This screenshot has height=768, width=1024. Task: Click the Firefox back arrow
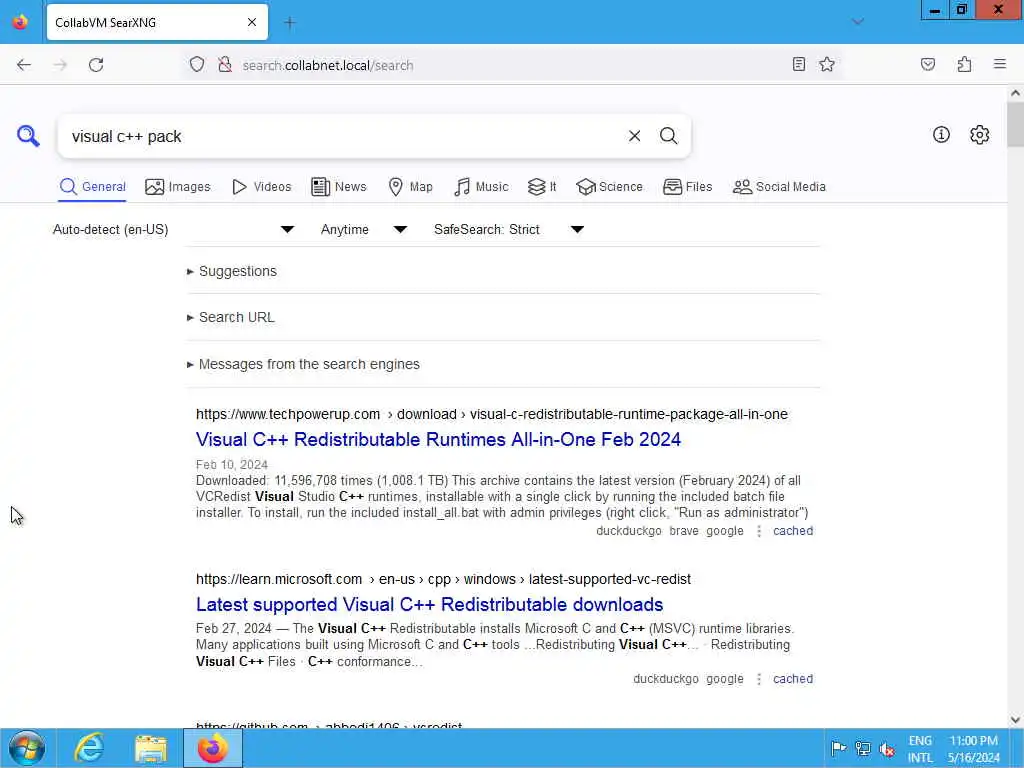24,65
